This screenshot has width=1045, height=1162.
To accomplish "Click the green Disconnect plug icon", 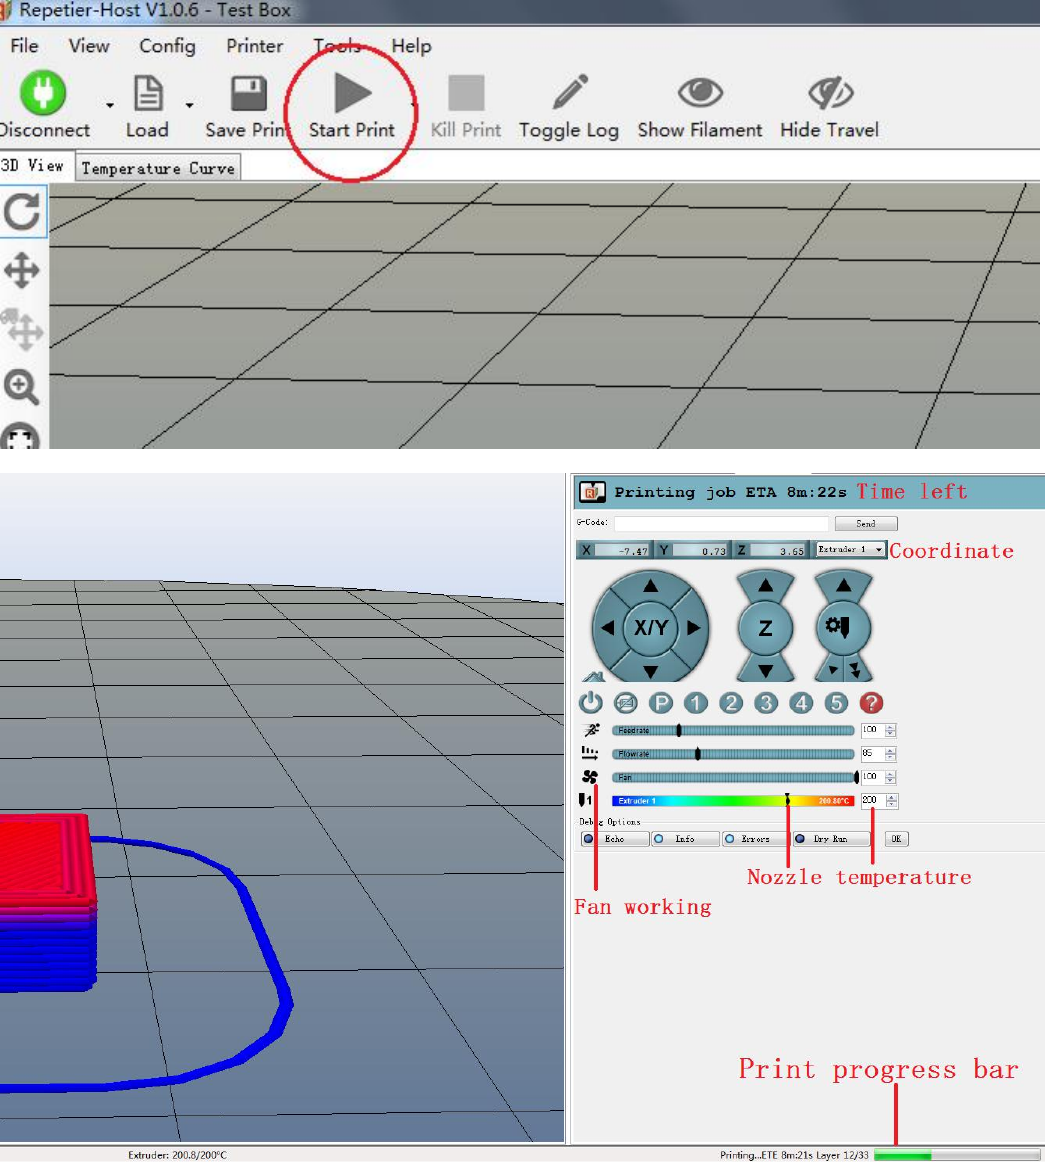I will coord(42,93).
